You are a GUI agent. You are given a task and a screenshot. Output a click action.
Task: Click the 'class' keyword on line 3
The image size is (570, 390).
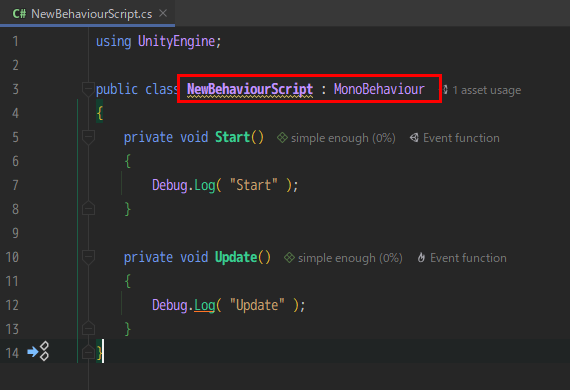[x=161, y=89]
